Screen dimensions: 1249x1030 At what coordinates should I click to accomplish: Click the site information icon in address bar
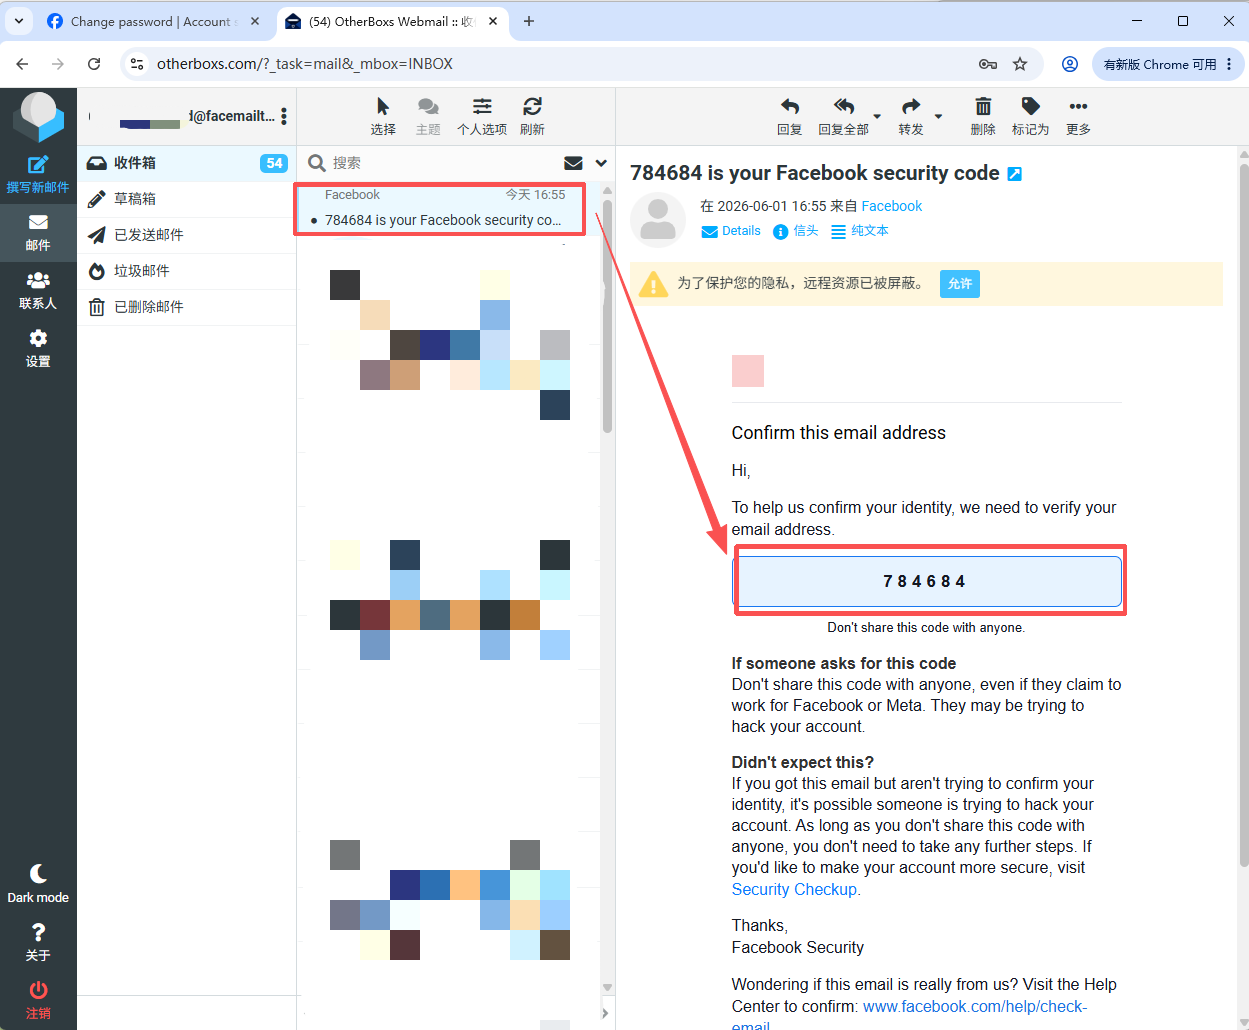[x=138, y=64]
